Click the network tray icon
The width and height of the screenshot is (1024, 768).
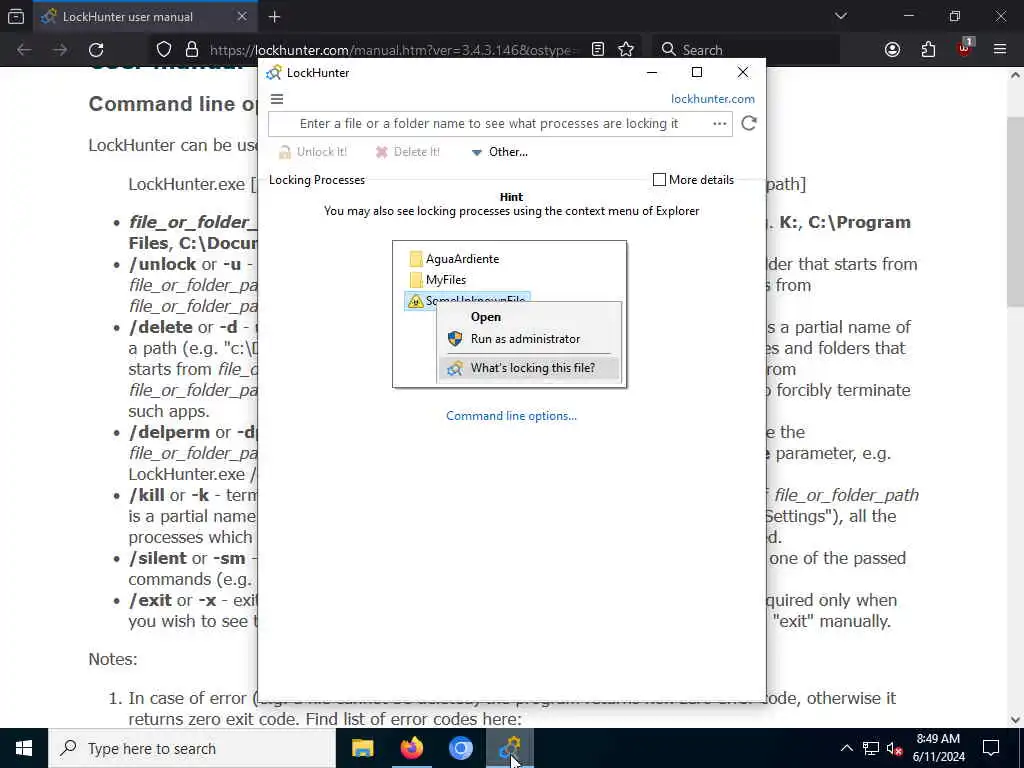871,748
